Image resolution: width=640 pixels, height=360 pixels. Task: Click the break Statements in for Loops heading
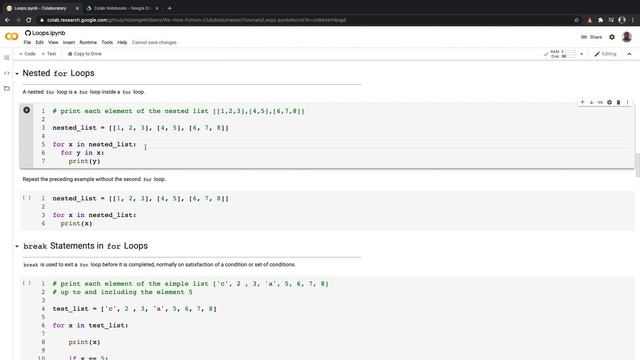86,246
